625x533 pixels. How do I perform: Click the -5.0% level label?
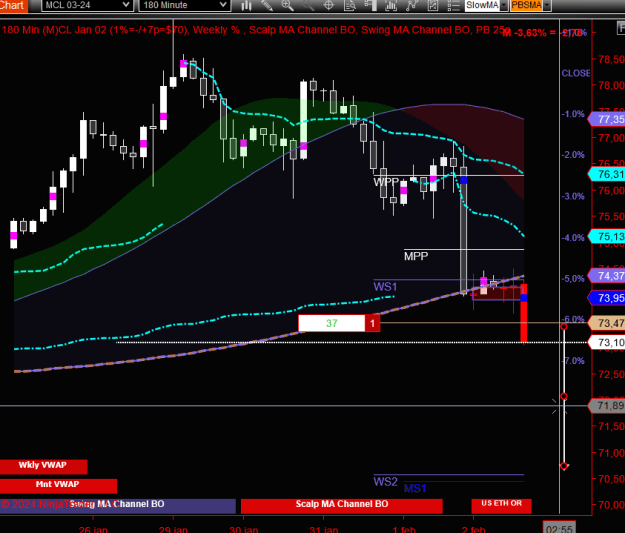click(x=573, y=279)
